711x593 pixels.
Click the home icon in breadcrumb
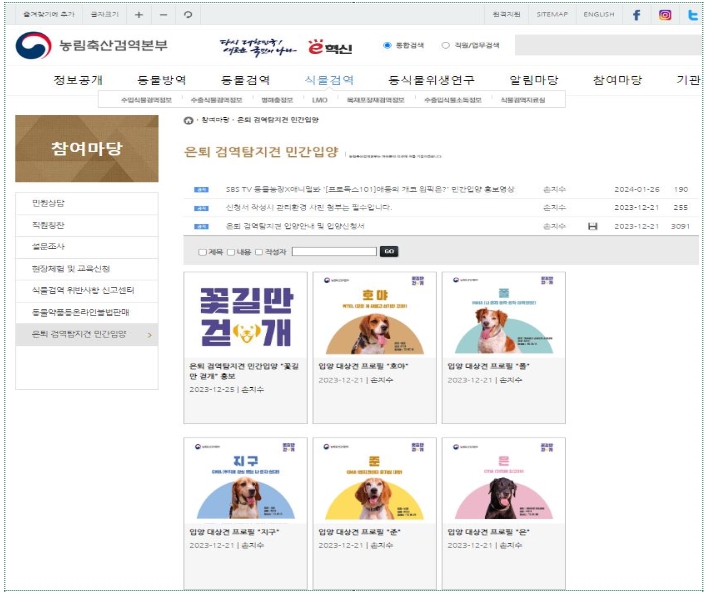(189, 120)
